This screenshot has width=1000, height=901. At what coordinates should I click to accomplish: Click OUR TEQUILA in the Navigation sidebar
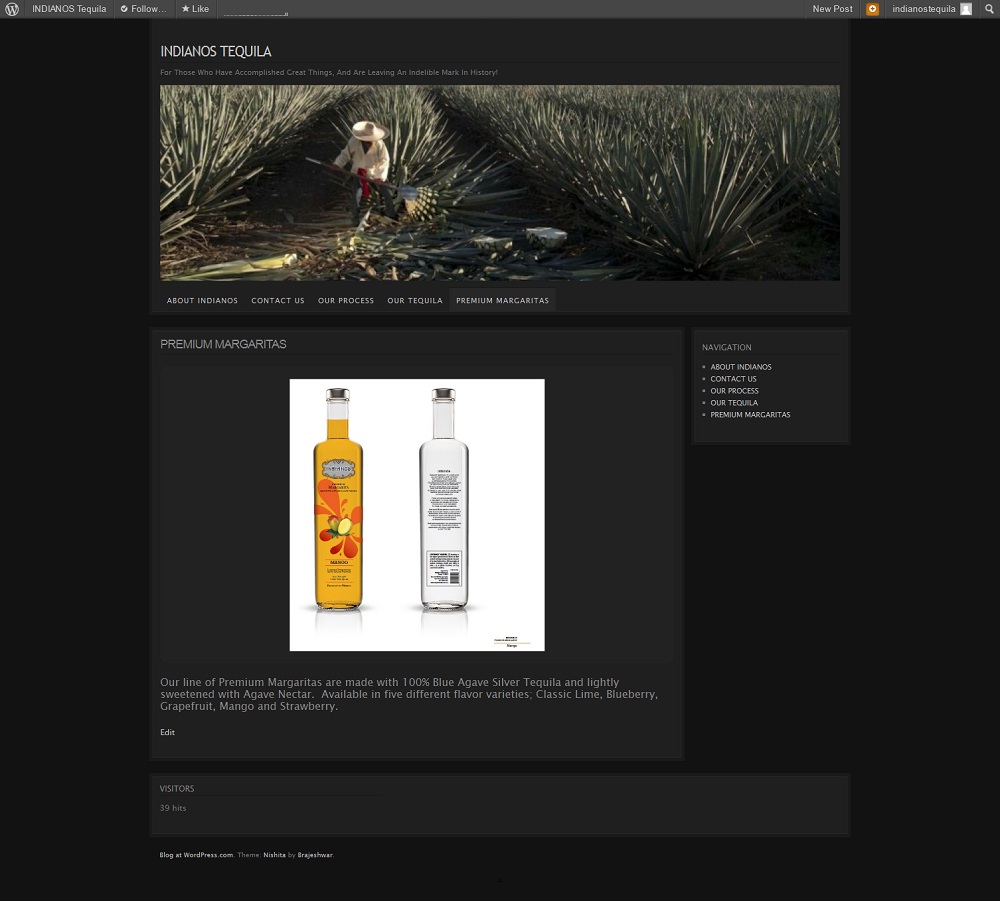[x=734, y=402]
